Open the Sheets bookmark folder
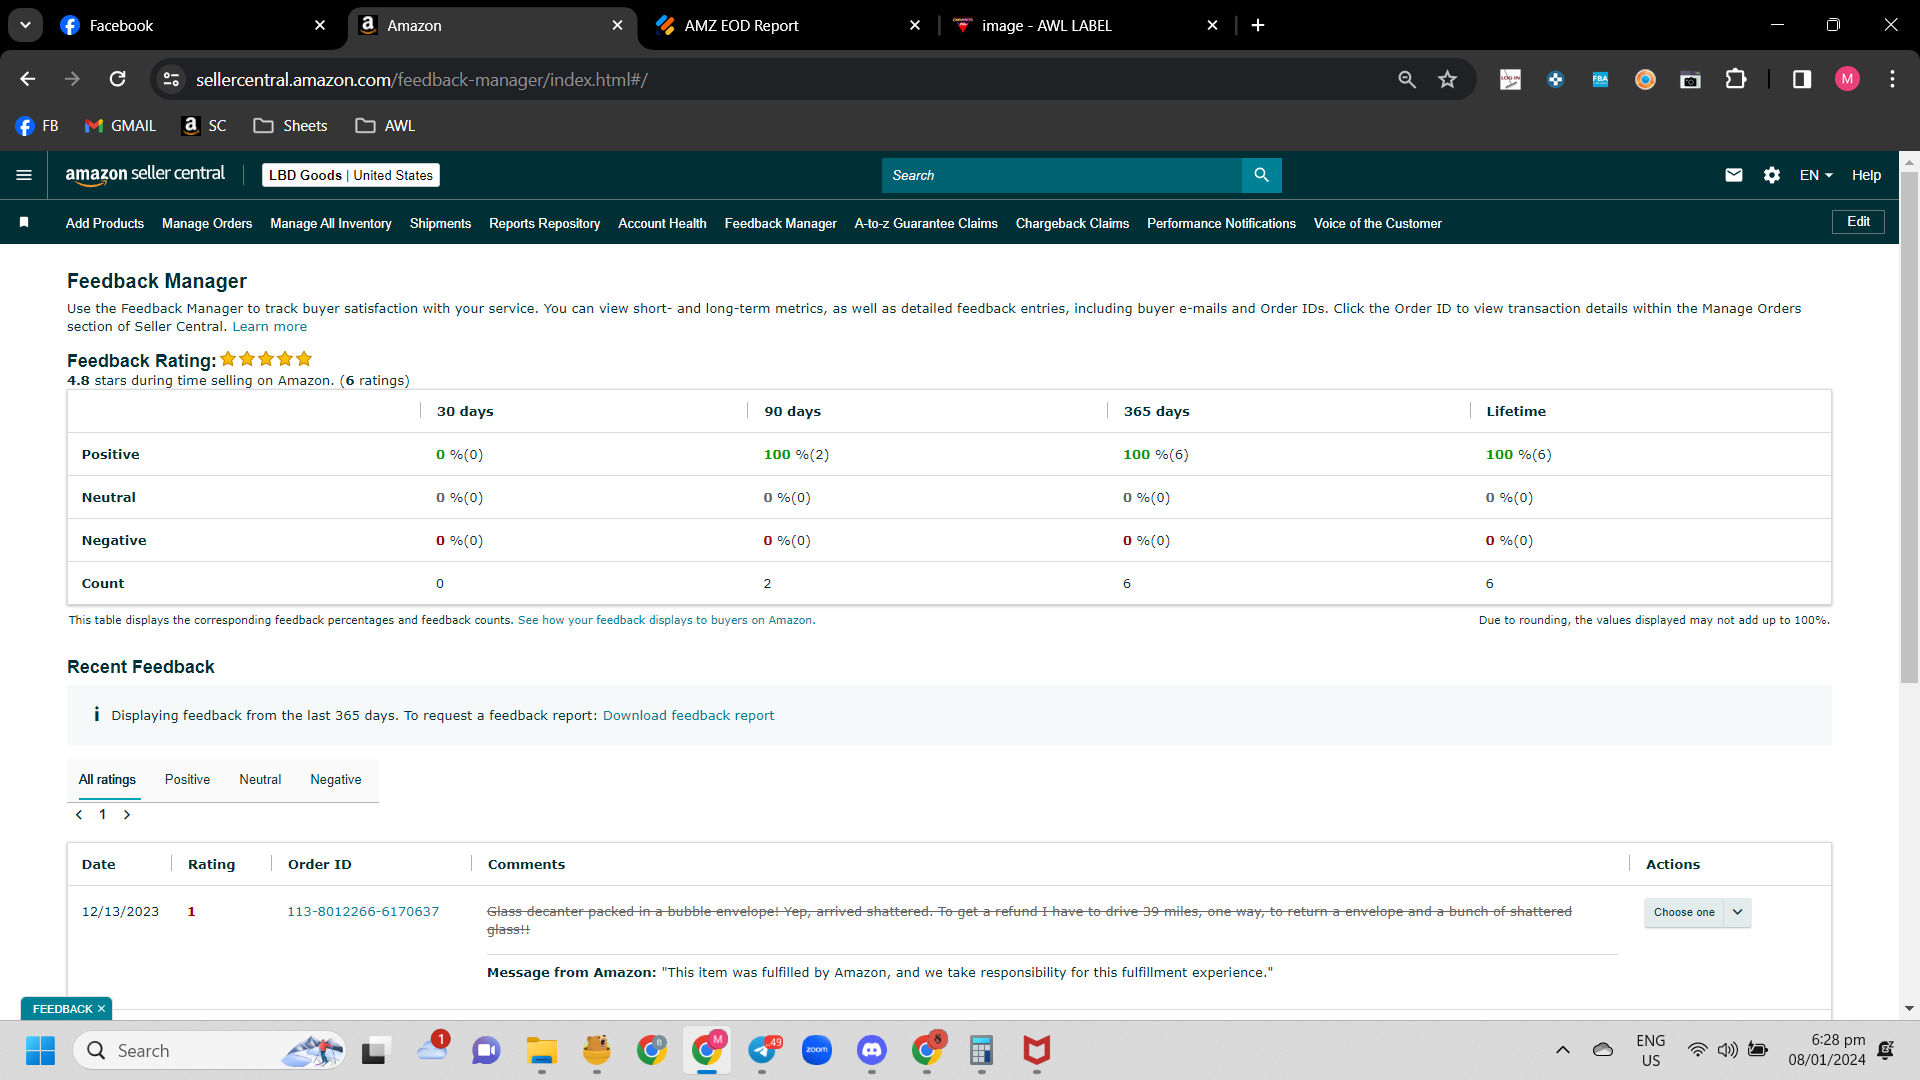Image resolution: width=1920 pixels, height=1080 pixels. 290,126
